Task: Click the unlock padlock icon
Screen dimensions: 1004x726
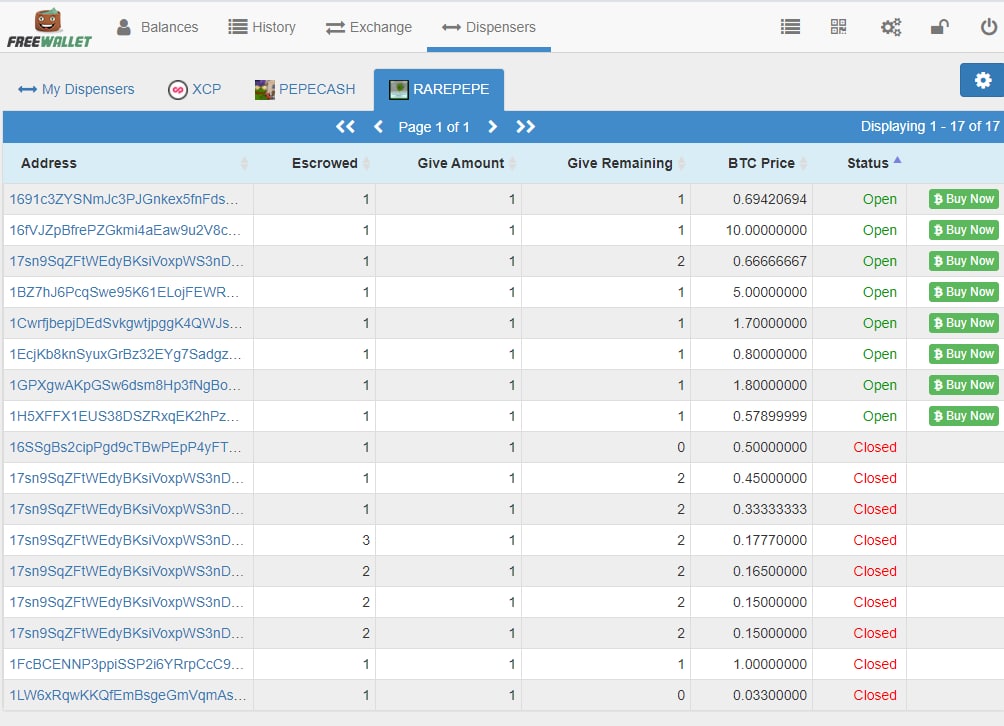Action: [x=939, y=27]
